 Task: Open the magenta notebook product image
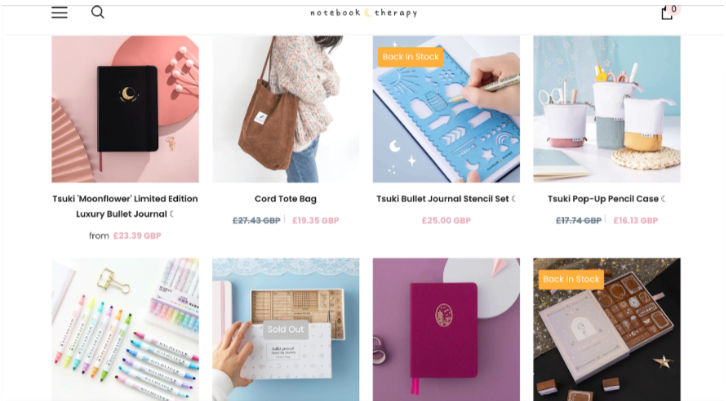pos(446,329)
